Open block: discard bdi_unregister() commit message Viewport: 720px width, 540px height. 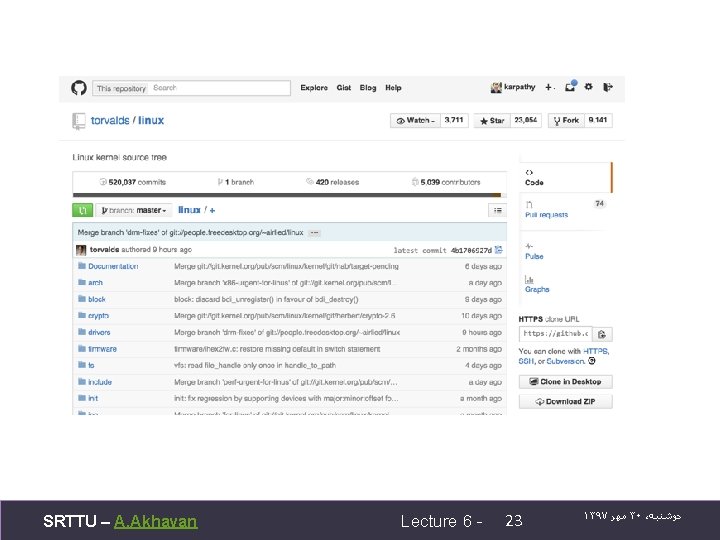(x=266, y=299)
